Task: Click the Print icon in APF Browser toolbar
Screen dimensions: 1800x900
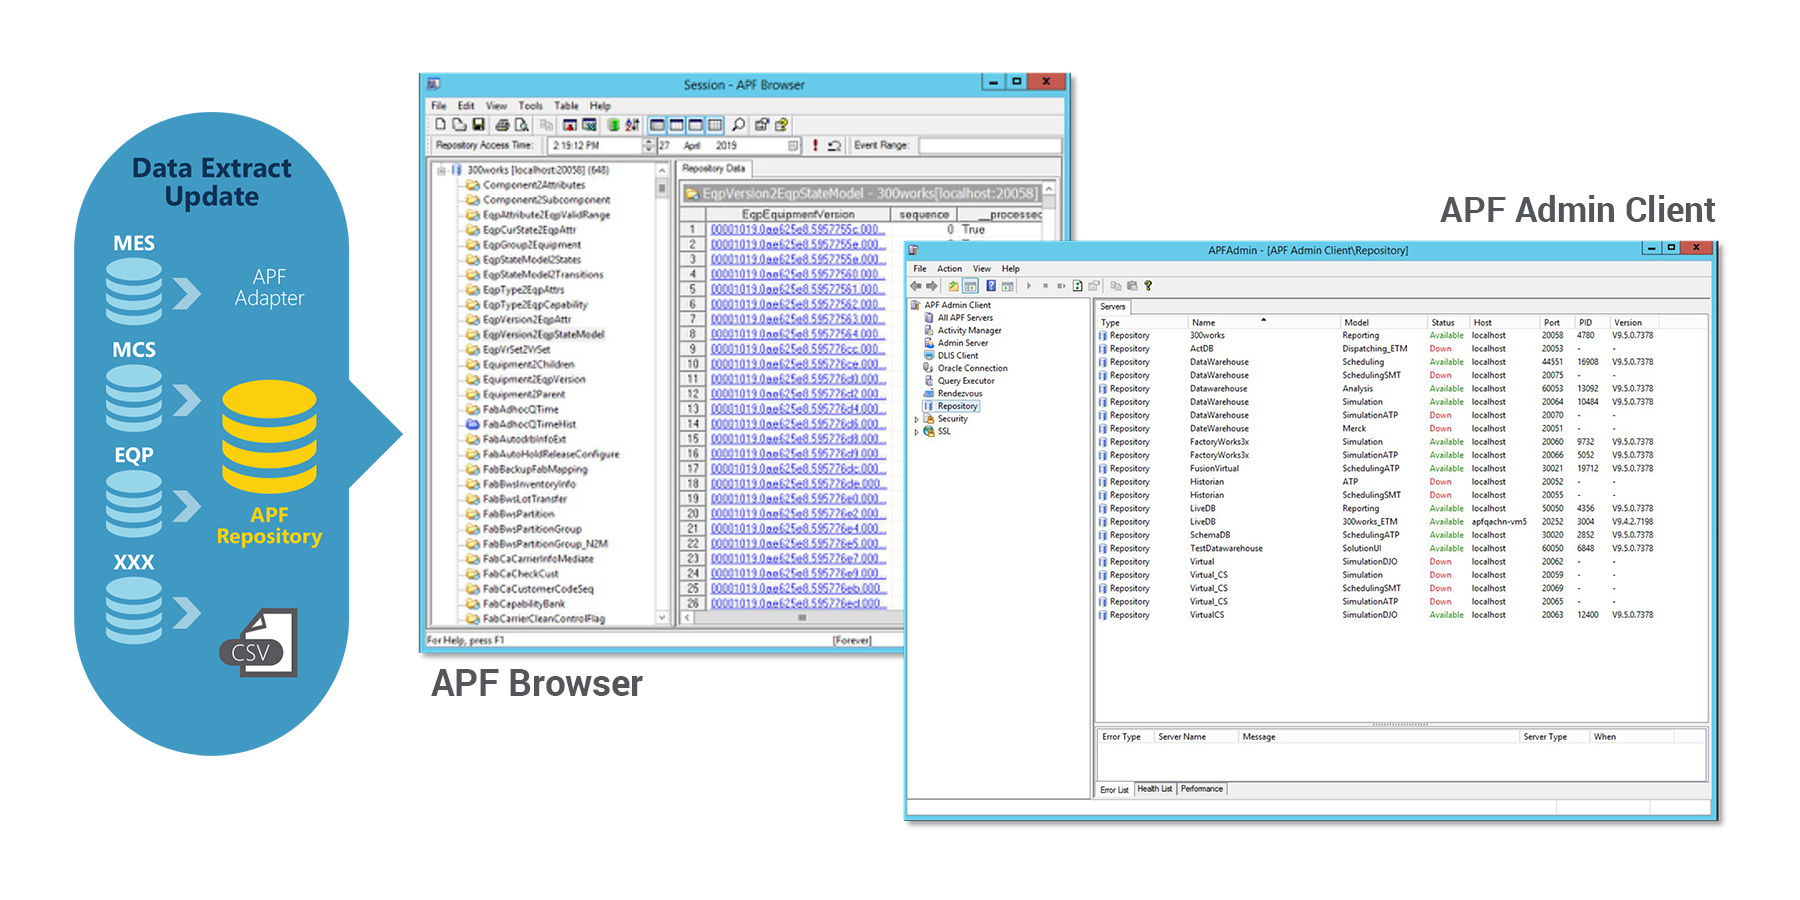Action: [x=502, y=125]
